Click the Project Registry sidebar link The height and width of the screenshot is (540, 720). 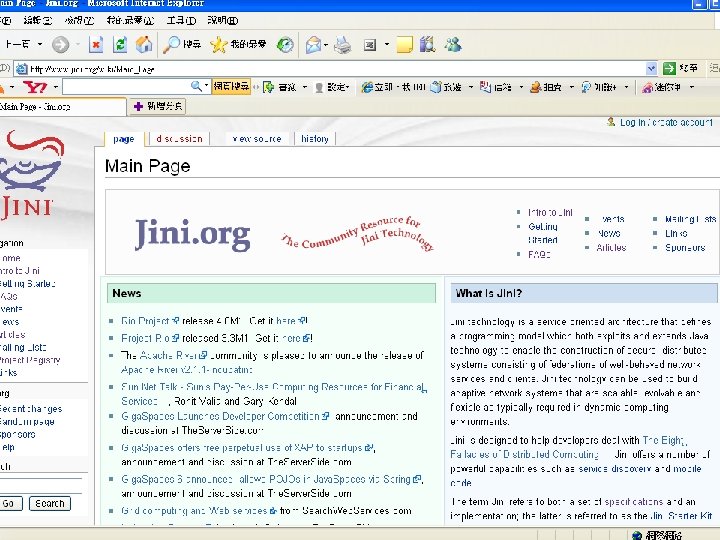pos(30,360)
